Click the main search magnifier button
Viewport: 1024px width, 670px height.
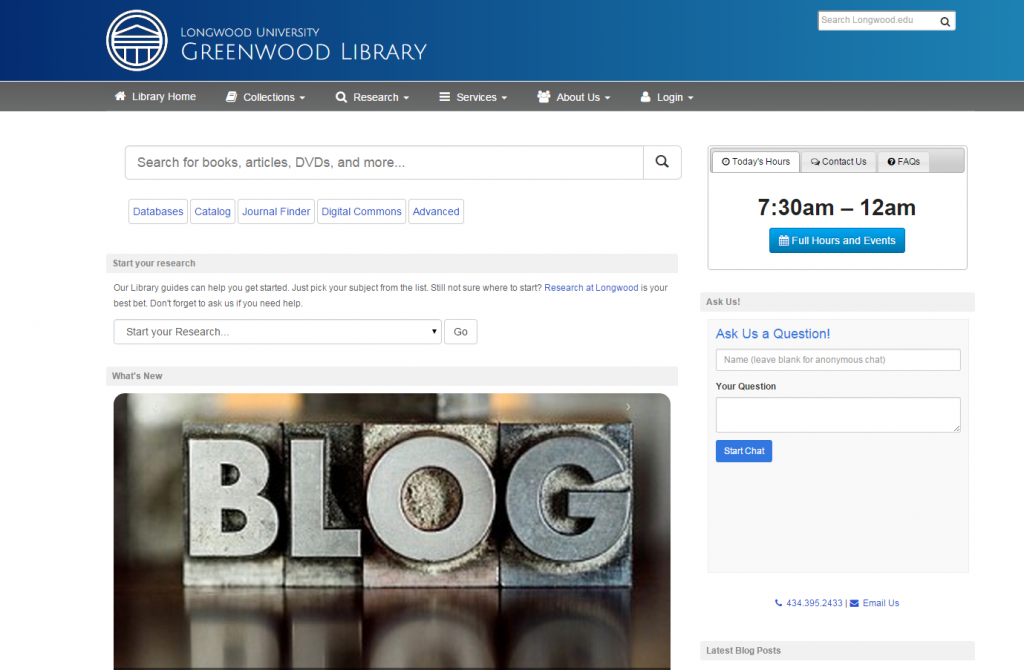click(x=662, y=162)
